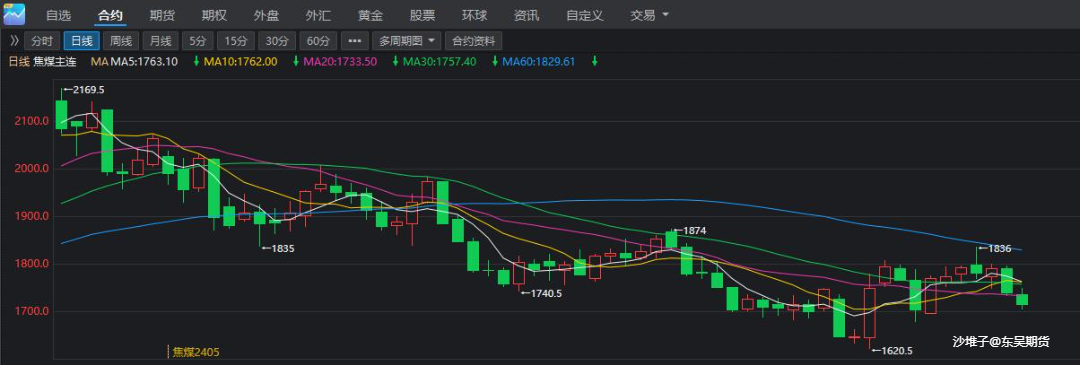Open the 资讯 tab
Viewport: 1080px width, 365px height.
tap(526, 15)
